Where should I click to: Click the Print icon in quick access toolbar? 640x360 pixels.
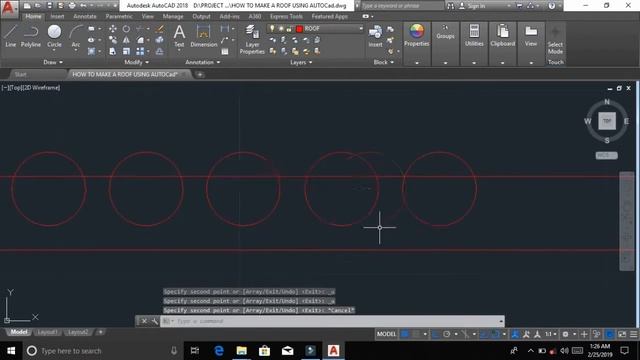tap(72, 6)
